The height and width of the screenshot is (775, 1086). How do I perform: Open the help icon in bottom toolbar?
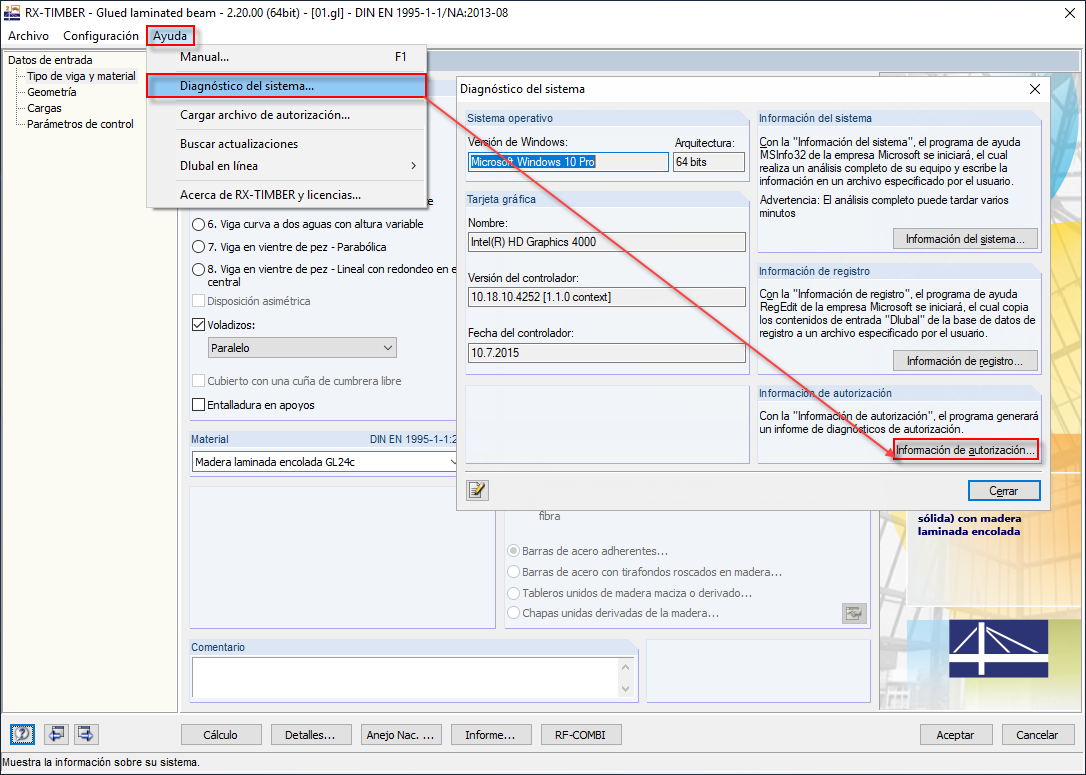coord(22,733)
